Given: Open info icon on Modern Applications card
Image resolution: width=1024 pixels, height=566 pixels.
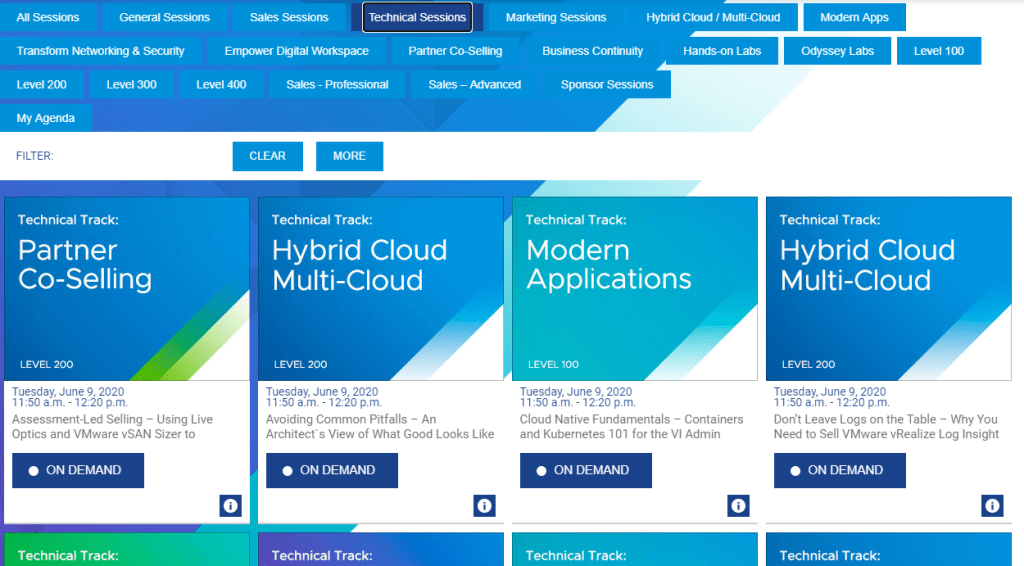Looking at the screenshot, I should [x=738, y=506].
